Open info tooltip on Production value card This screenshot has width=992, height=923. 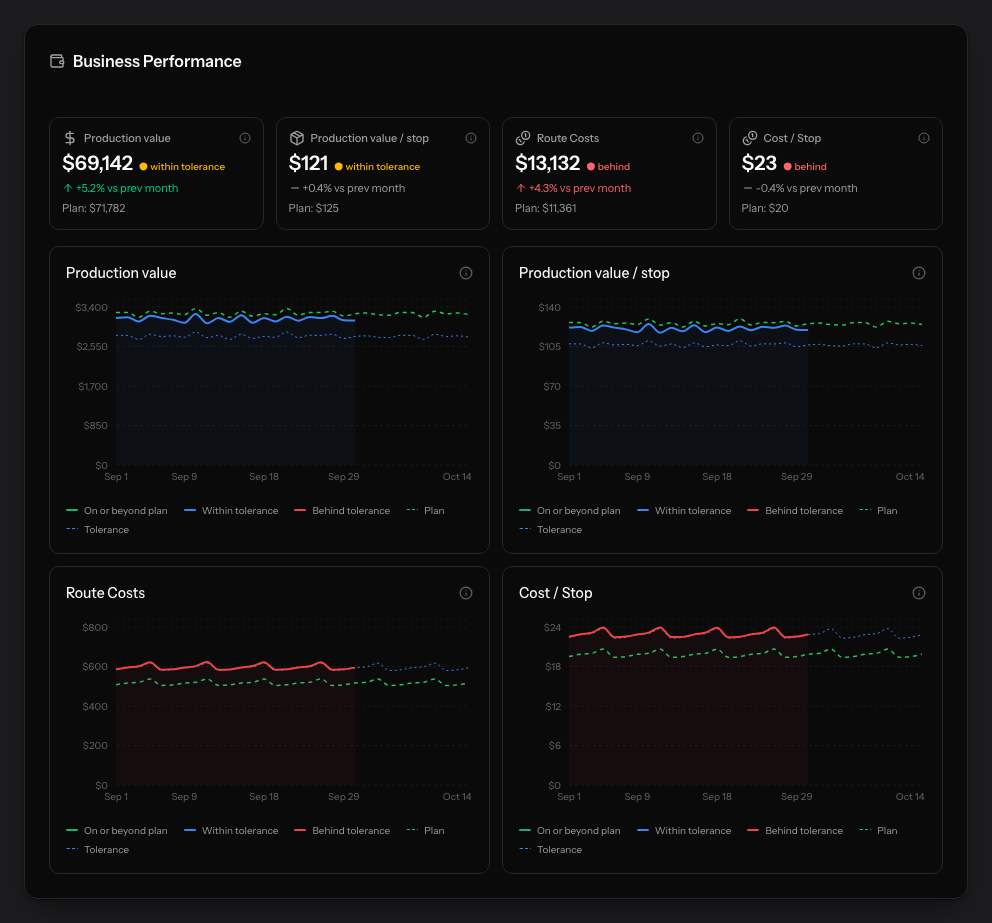(x=245, y=138)
